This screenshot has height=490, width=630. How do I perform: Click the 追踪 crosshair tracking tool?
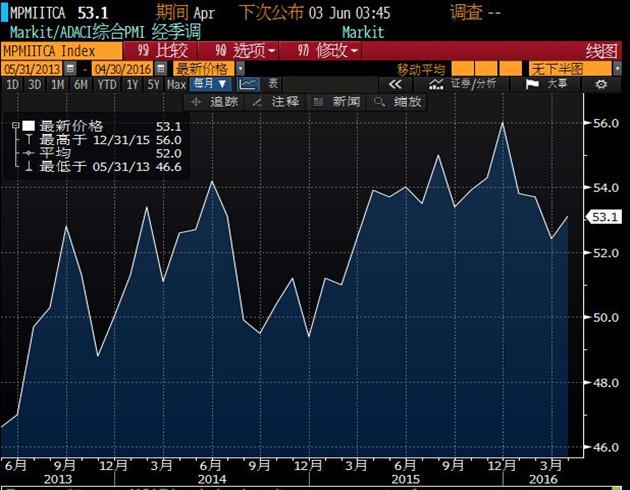216,102
